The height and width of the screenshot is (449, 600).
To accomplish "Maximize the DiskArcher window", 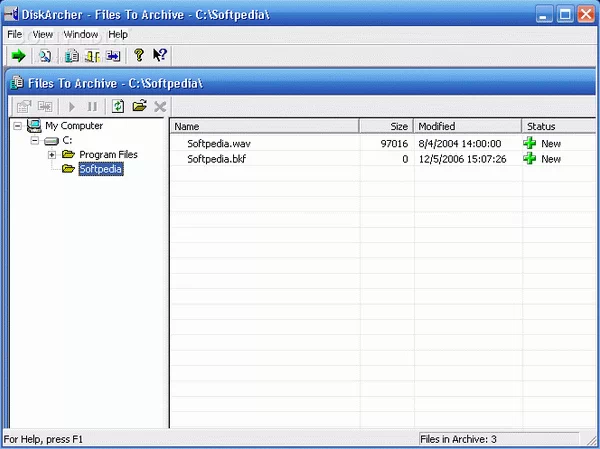I will click(565, 15).
